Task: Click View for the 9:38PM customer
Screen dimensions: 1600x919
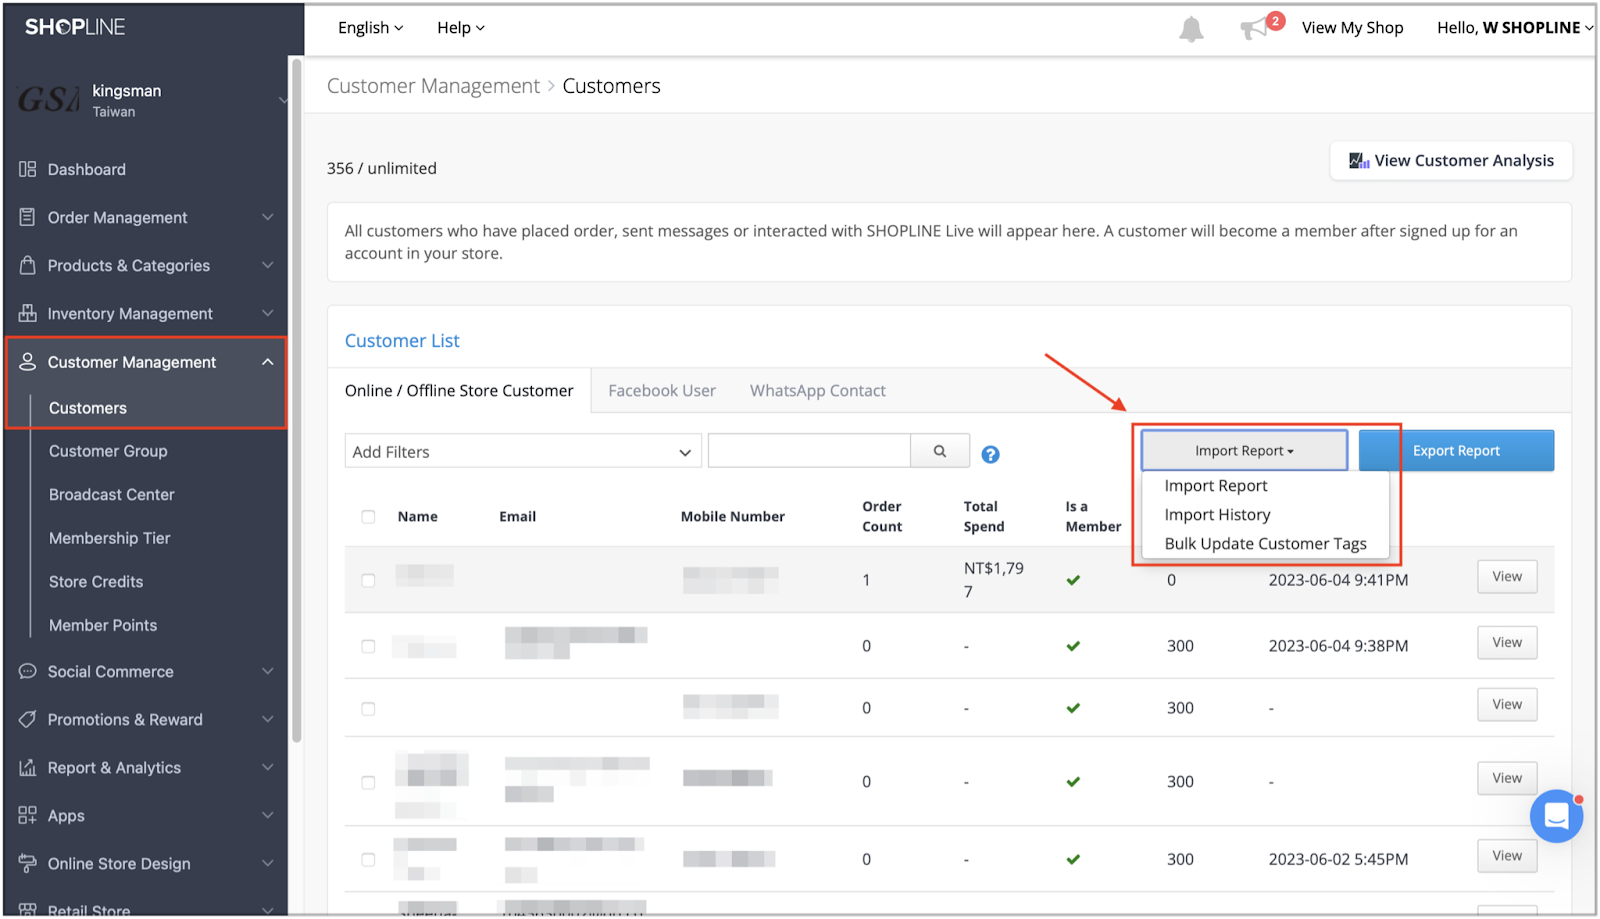Action: [x=1507, y=643]
